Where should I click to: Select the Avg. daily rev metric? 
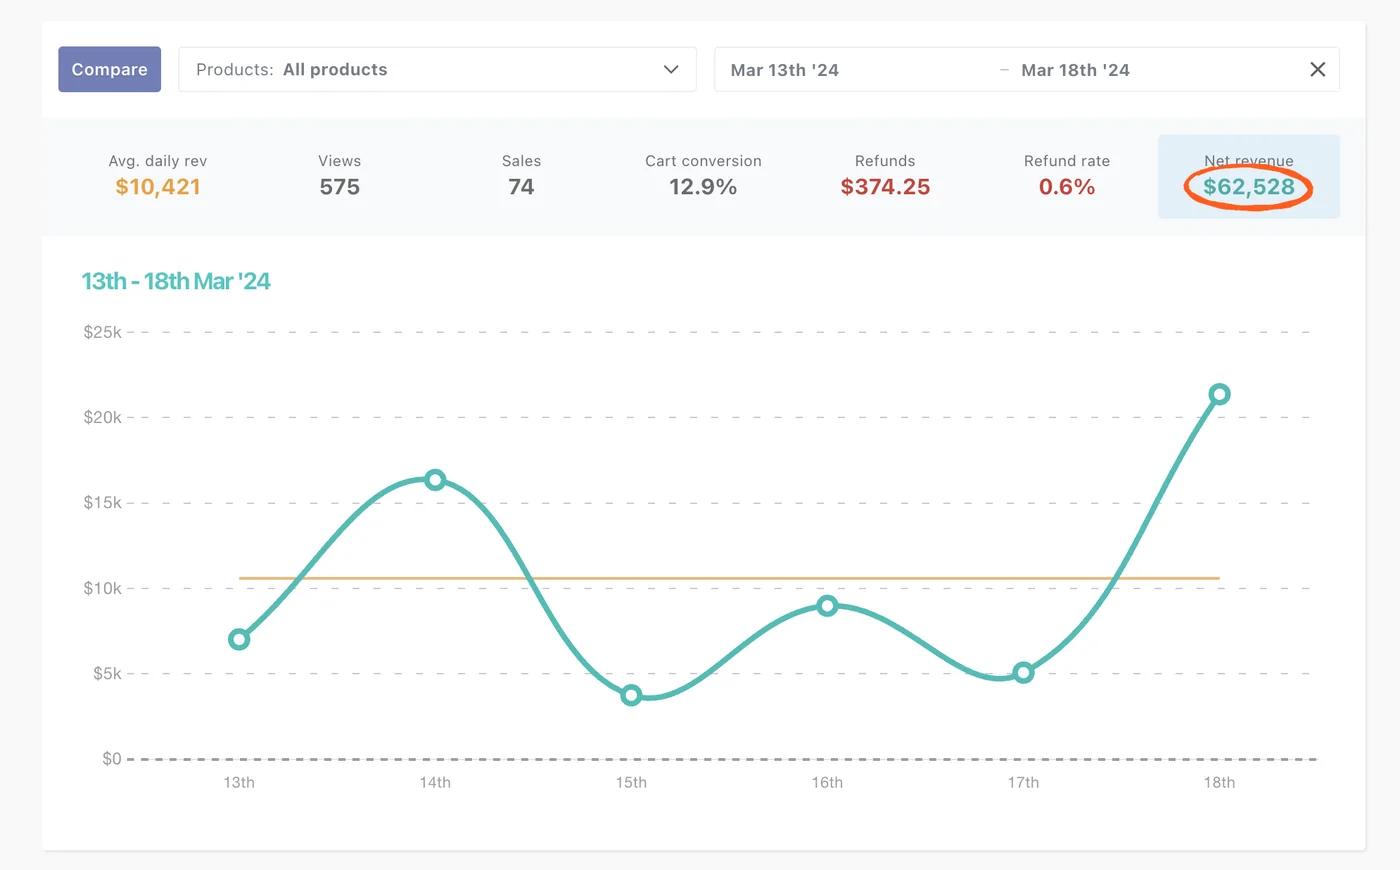pos(158,176)
